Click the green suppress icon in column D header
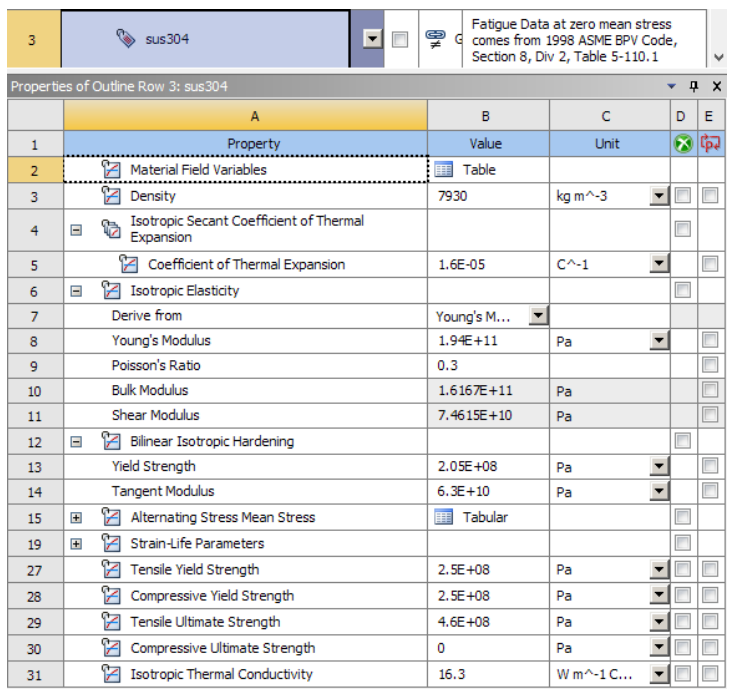The image size is (735, 697). click(683, 143)
